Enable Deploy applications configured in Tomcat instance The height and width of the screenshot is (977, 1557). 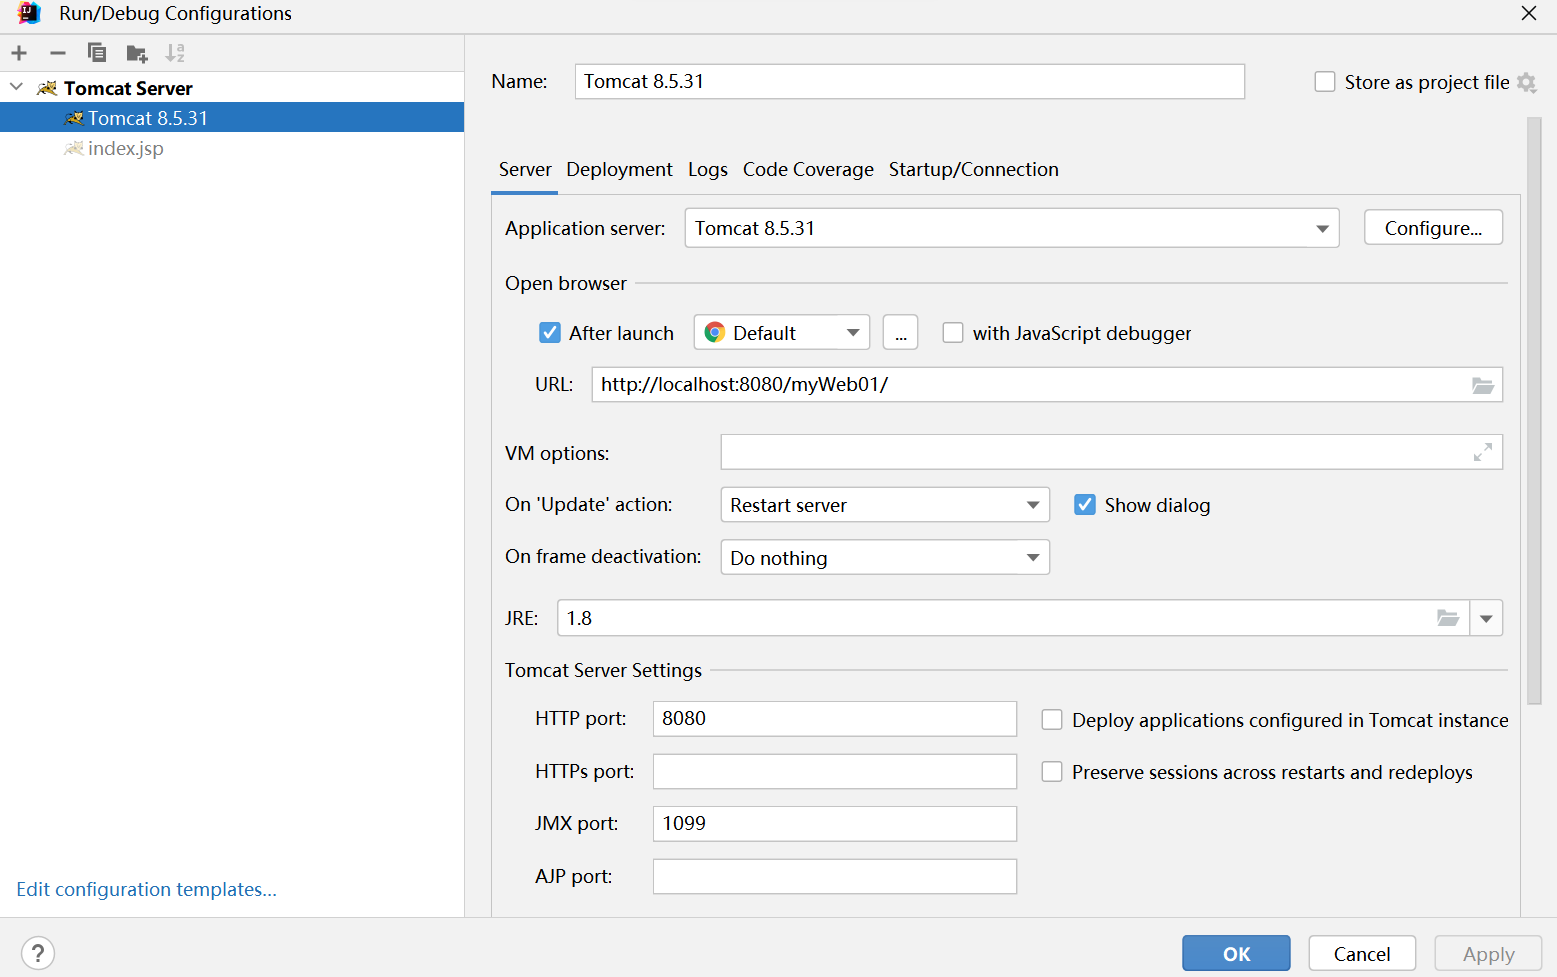(1052, 720)
